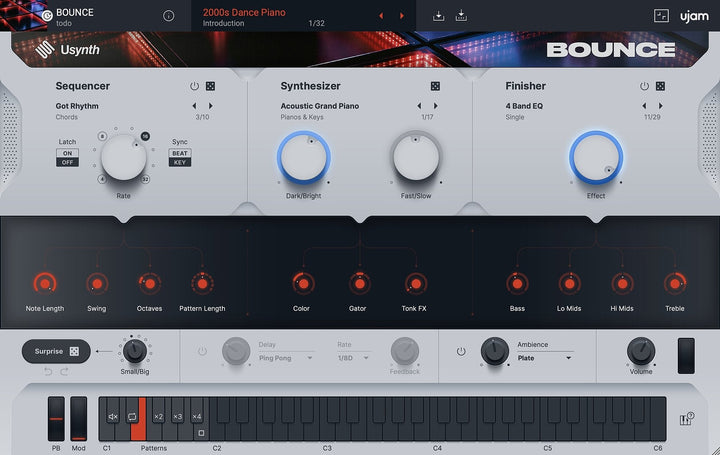Go to next preset after 2000s Dance Piano
The width and height of the screenshot is (720, 455).
[x=402, y=16]
